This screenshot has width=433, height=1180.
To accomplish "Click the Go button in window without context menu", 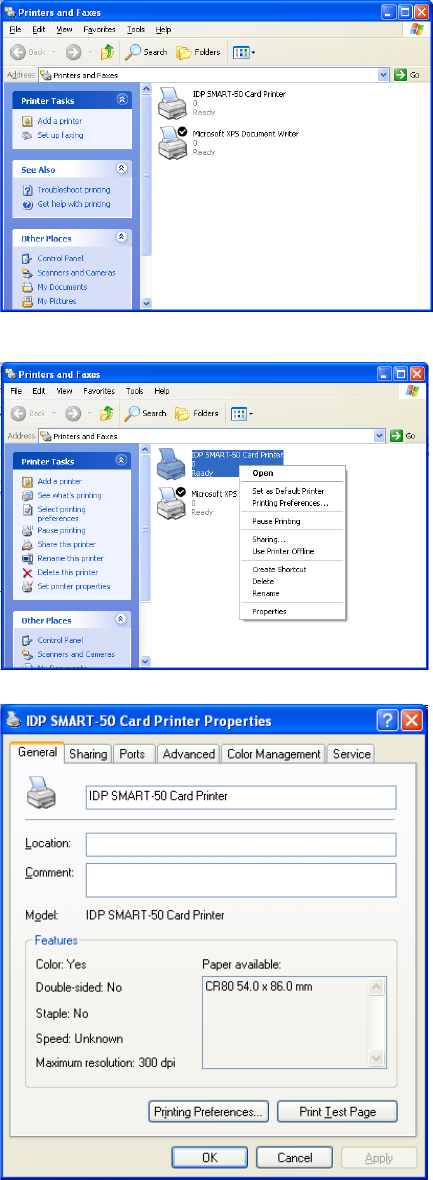I will (x=406, y=75).
